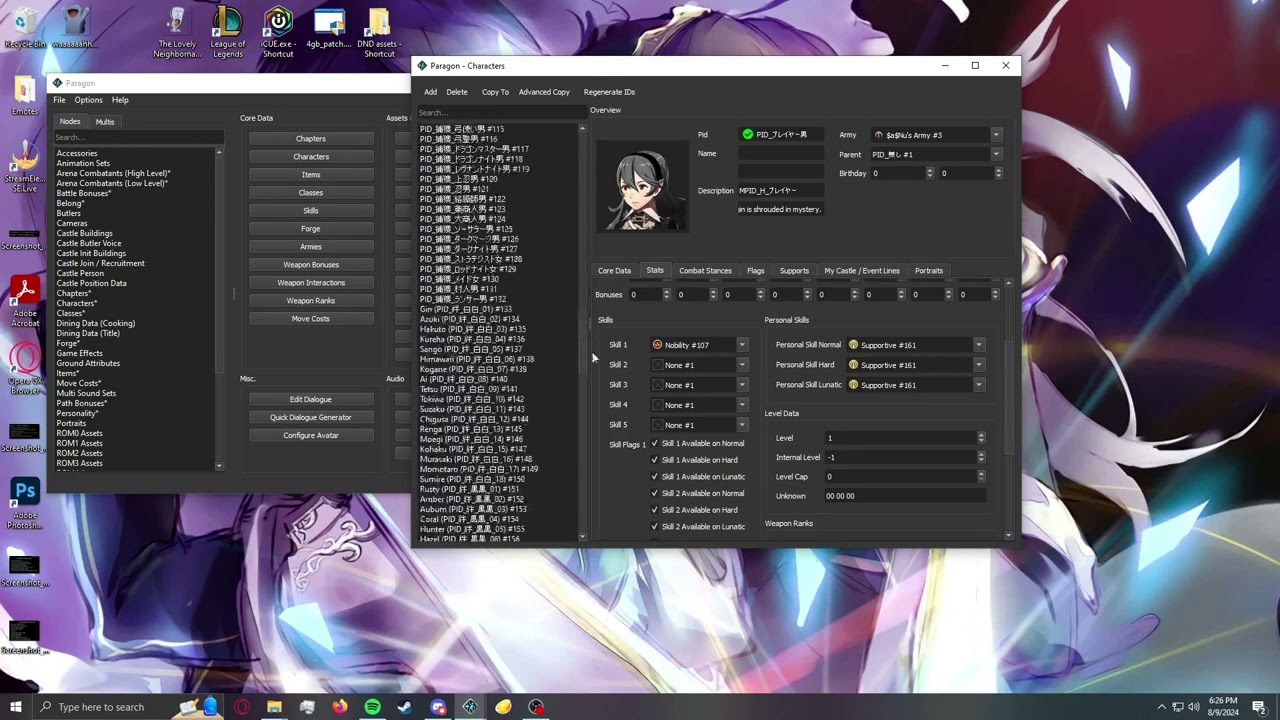Click the Windows Start button
The height and width of the screenshot is (720, 1280).
[16, 707]
